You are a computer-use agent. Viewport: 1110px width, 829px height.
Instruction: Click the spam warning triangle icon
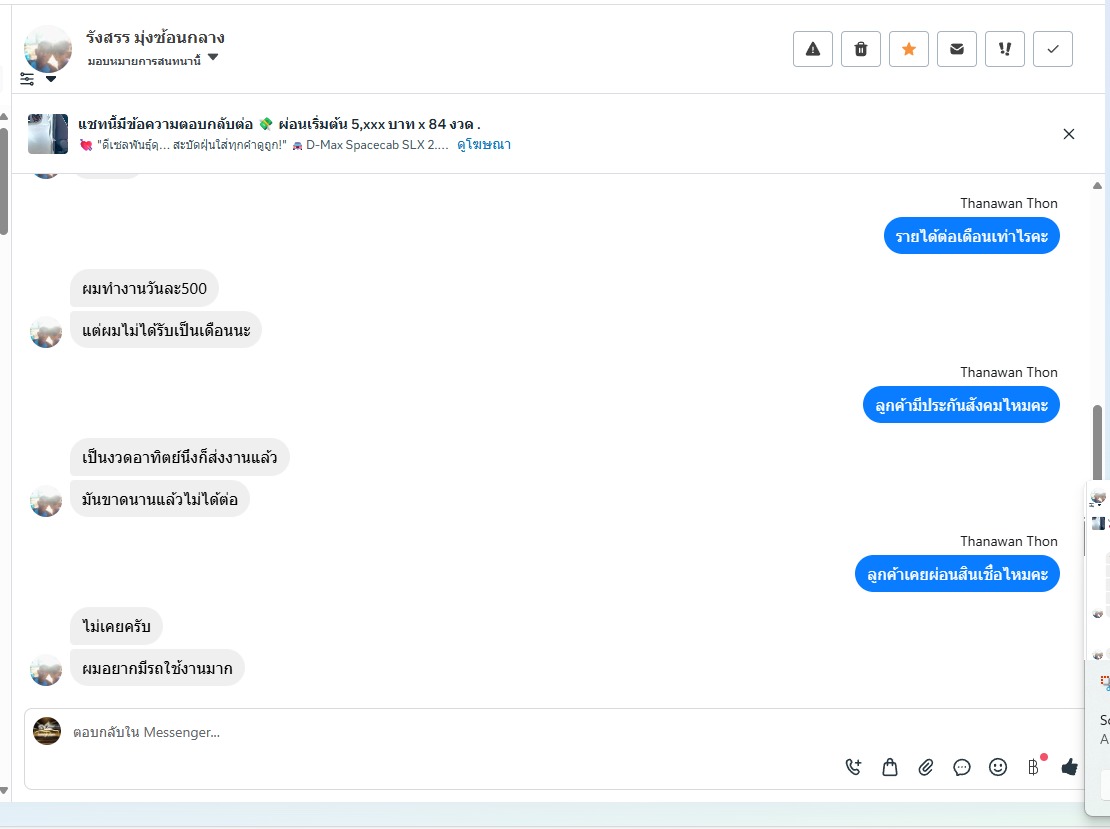tap(813, 49)
